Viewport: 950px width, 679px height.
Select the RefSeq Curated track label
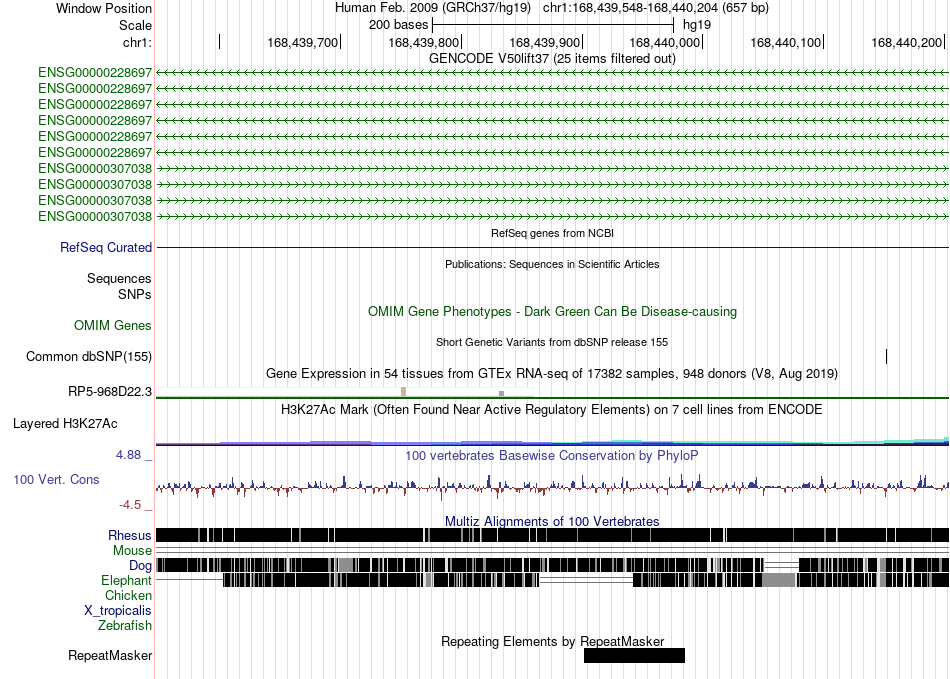[x=106, y=247]
